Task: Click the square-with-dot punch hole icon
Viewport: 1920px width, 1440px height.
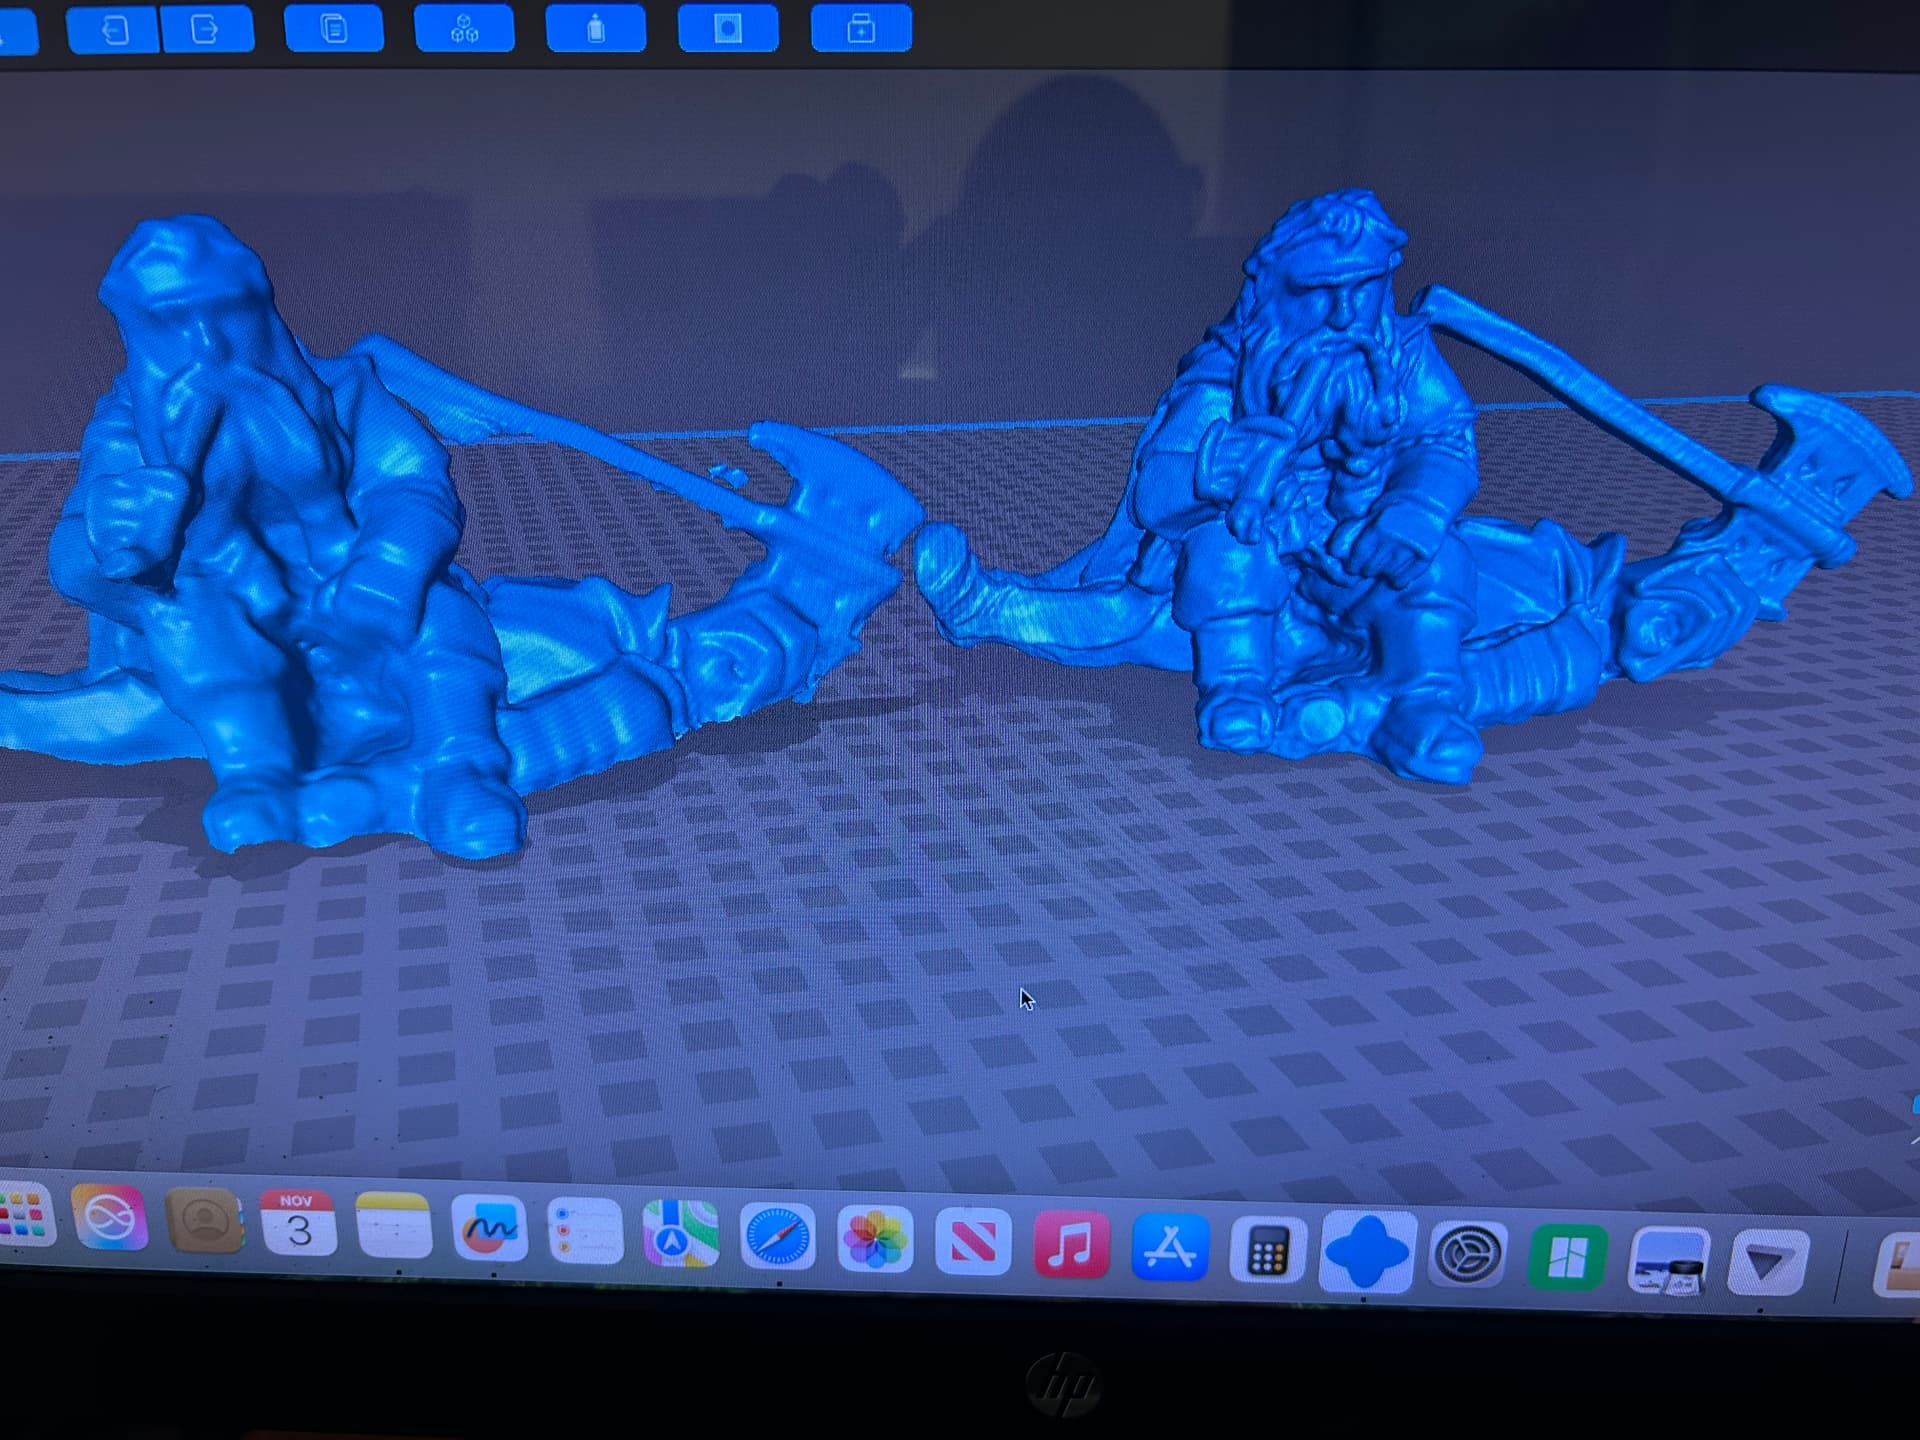Action: pos(728,28)
